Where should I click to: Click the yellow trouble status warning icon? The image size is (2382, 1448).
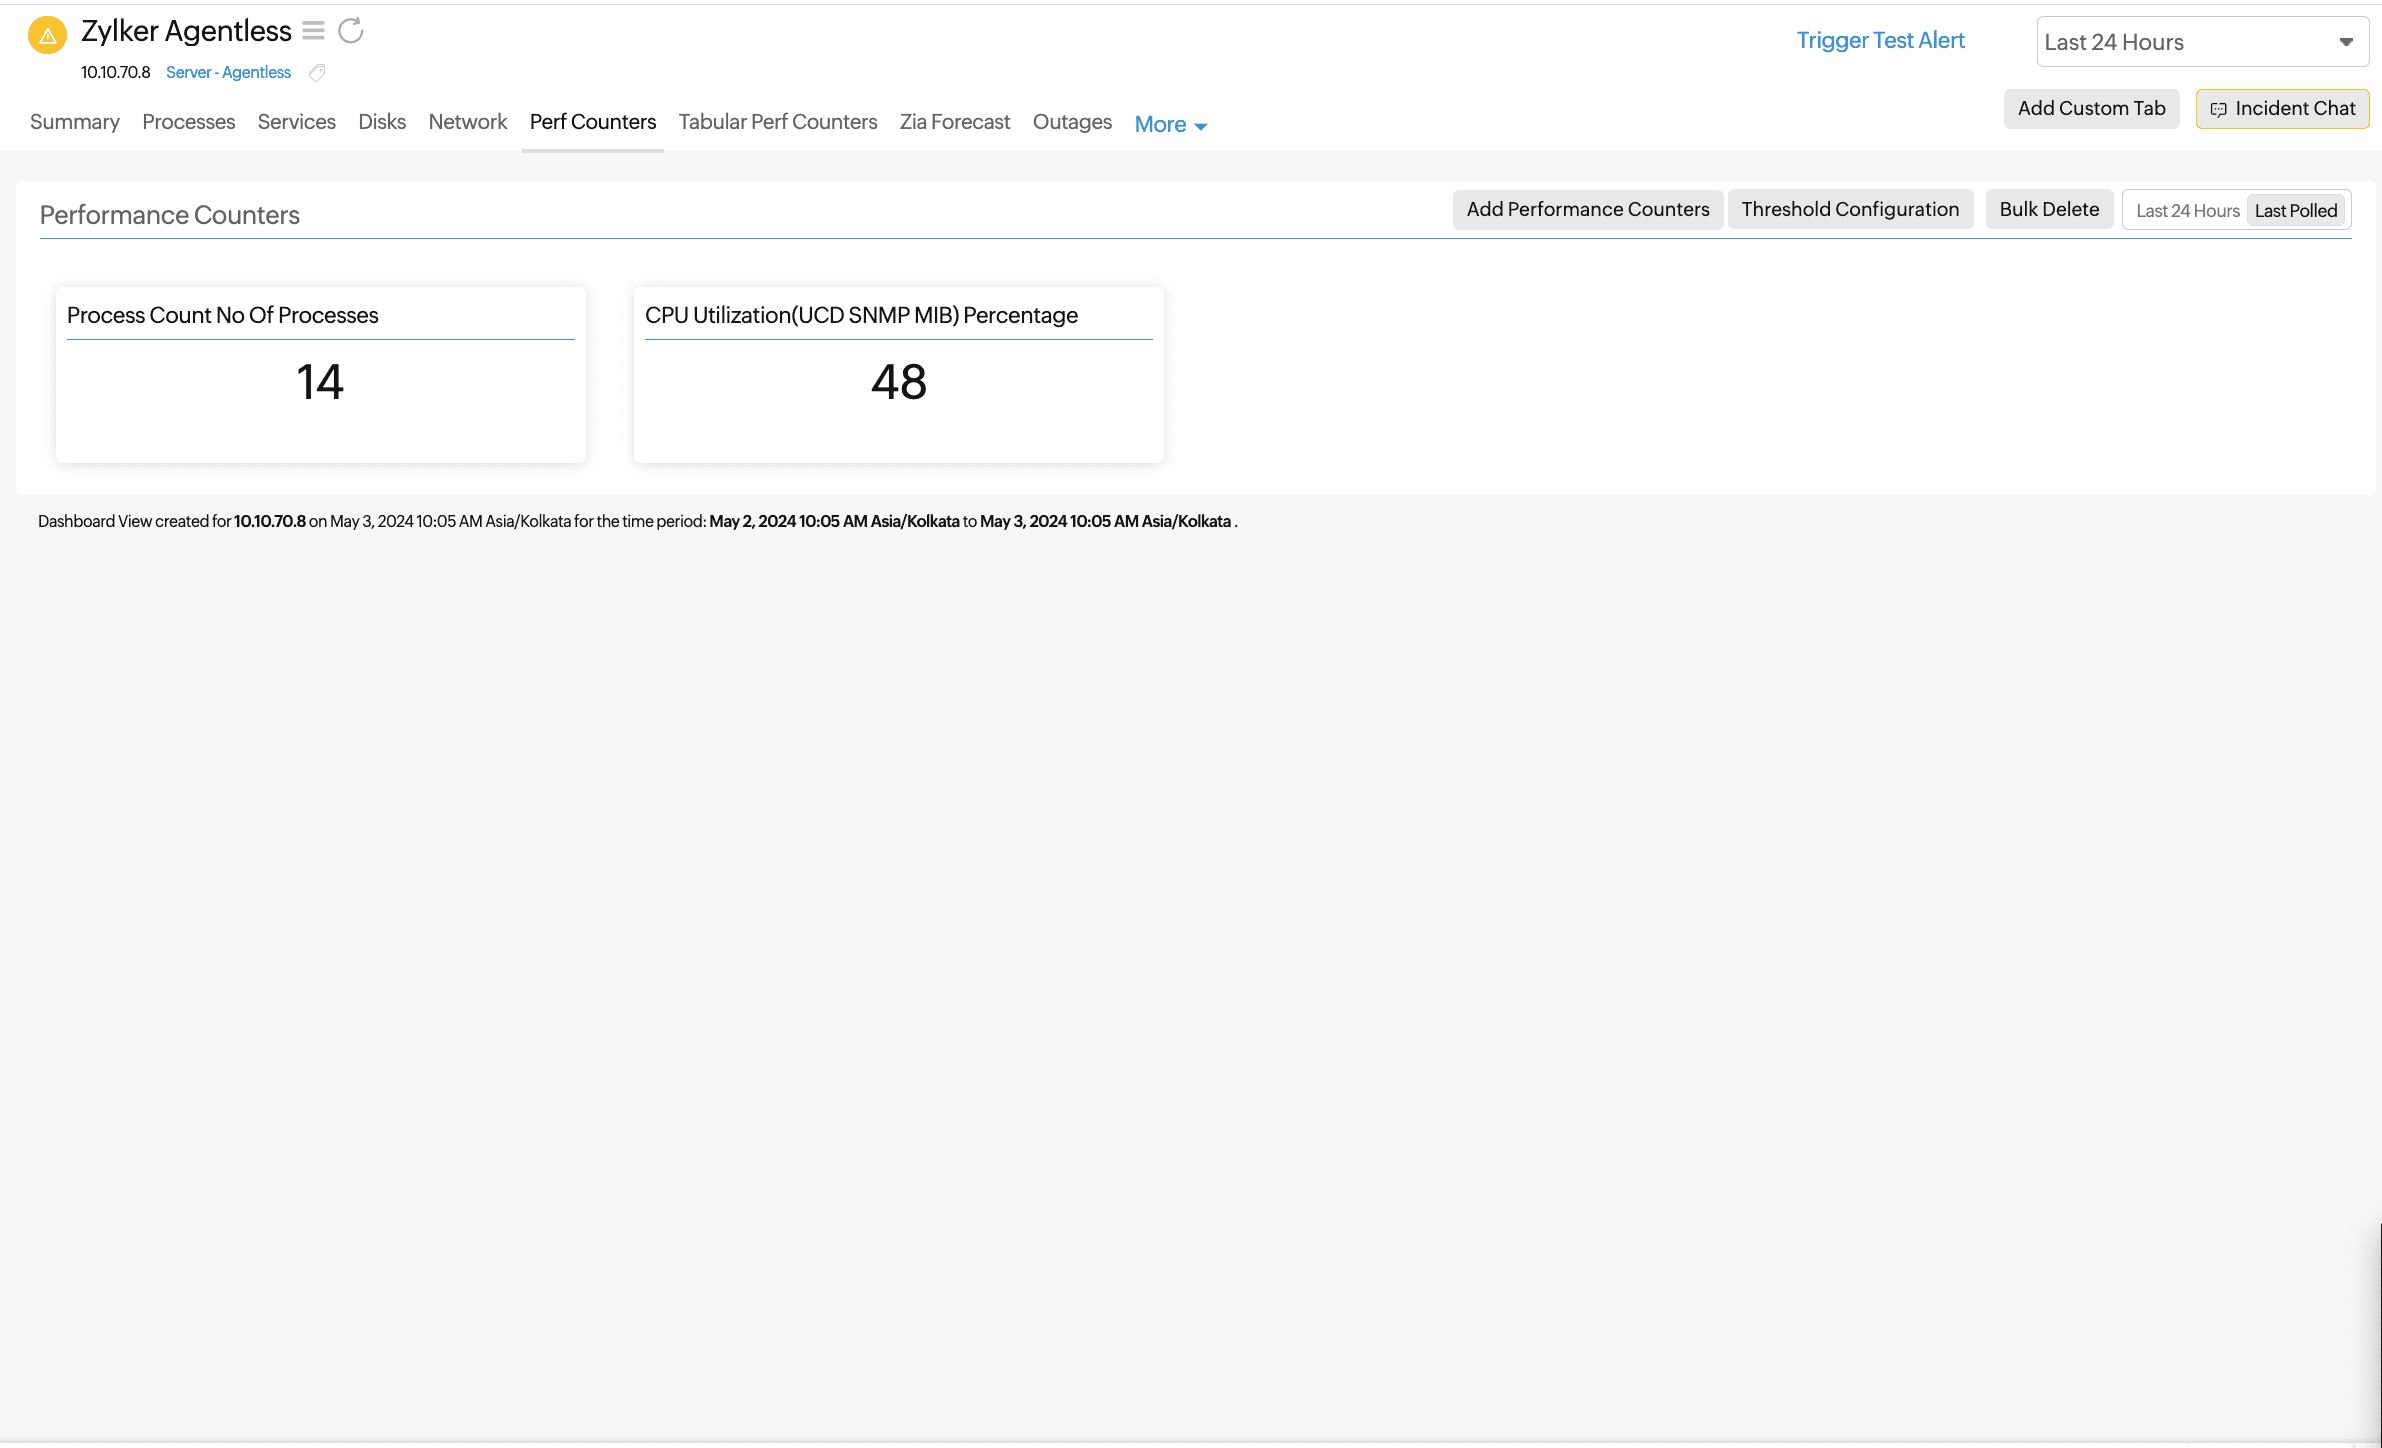(47, 36)
